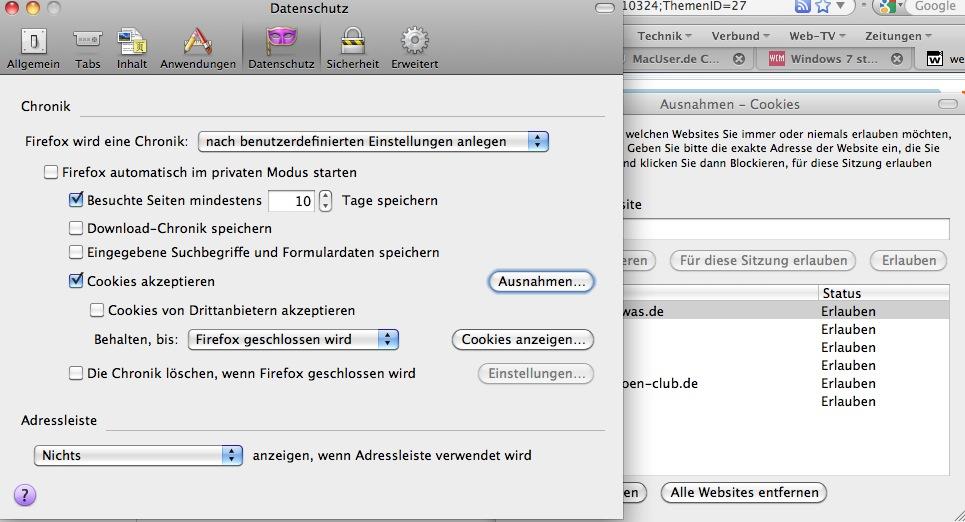Image resolution: width=965 pixels, height=522 pixels.
Task: Click the days number field showing 10
Action: (292, 201)
